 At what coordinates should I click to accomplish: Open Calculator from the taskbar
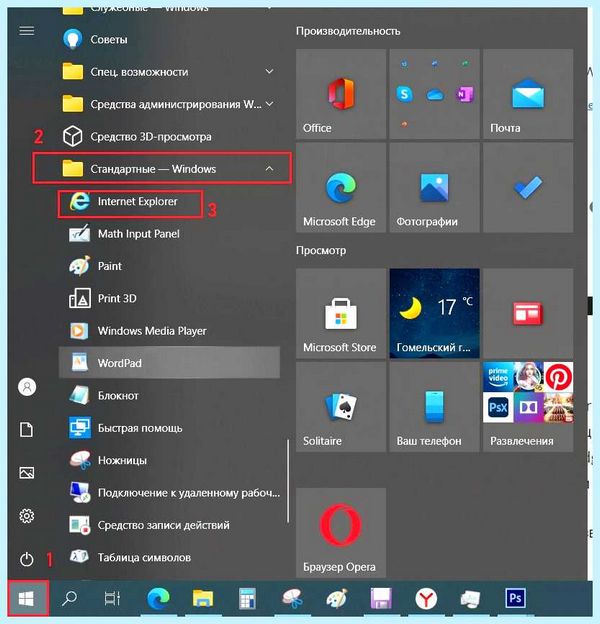tap(247, 598)
